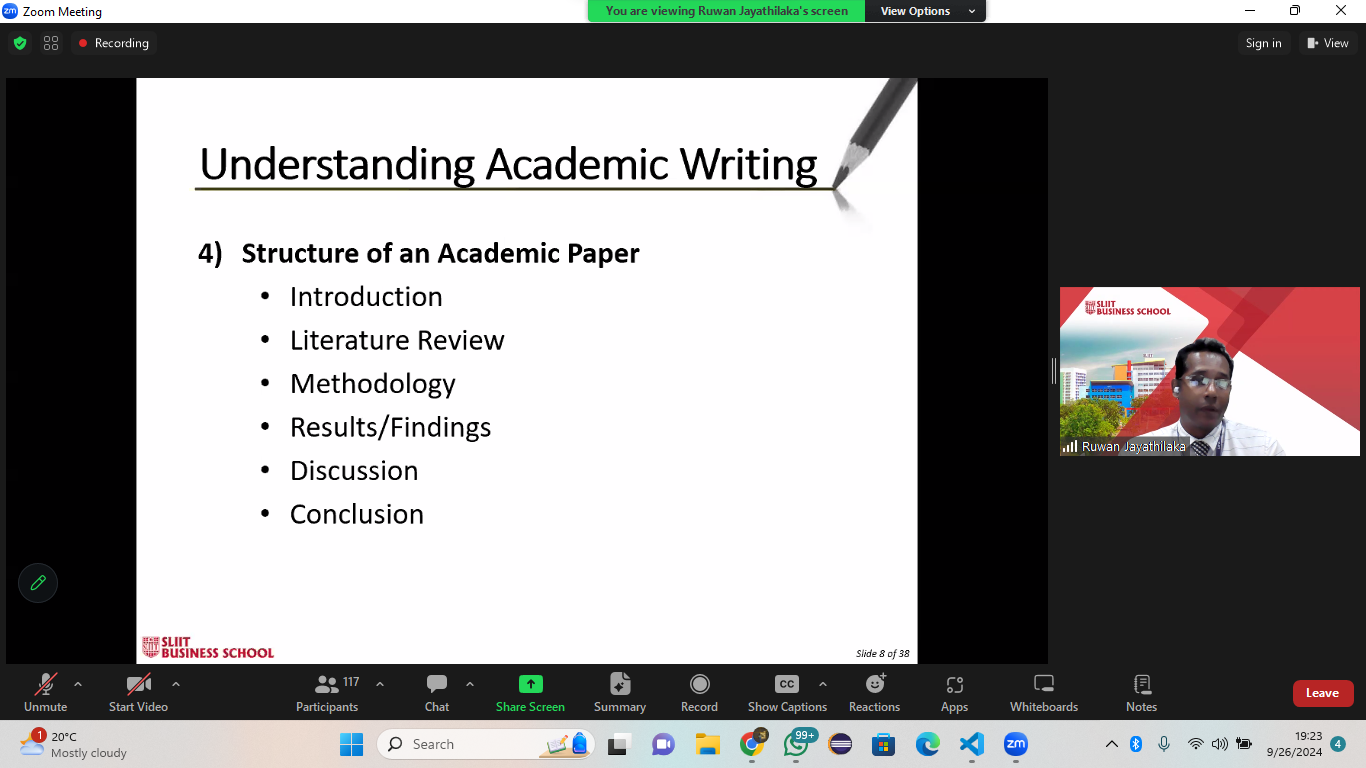Click the green Share Screen icon

pyautogui.click(x=530, y=685)
